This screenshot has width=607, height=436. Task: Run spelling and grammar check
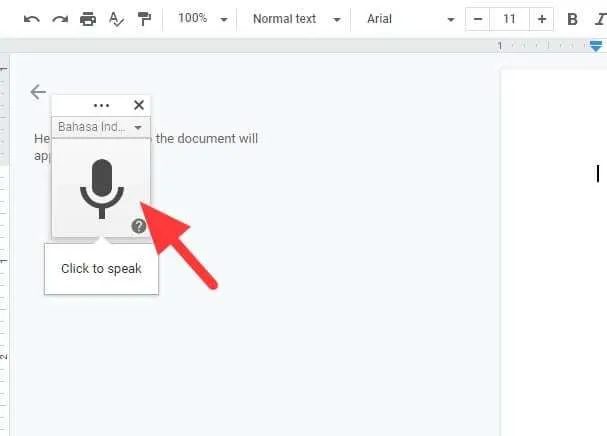[x=116, y=19]
